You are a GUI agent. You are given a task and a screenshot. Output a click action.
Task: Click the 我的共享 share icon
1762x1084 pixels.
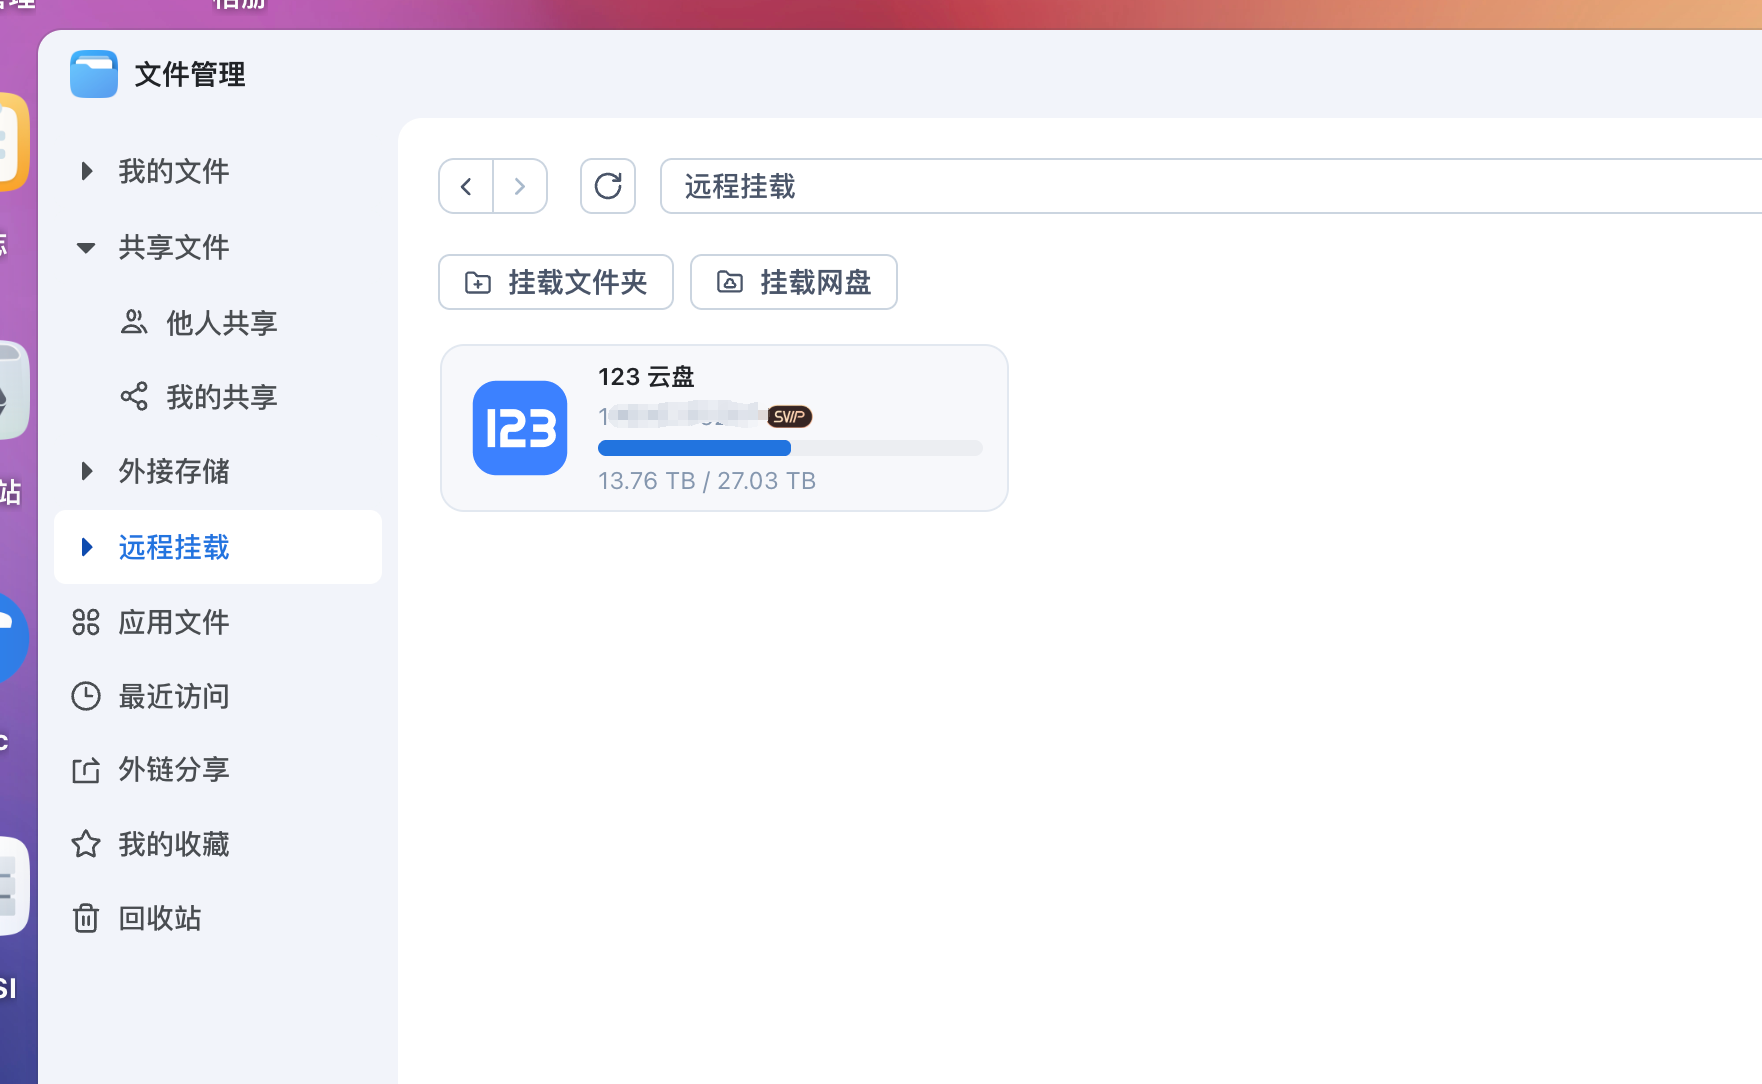(x=134, y=396)
